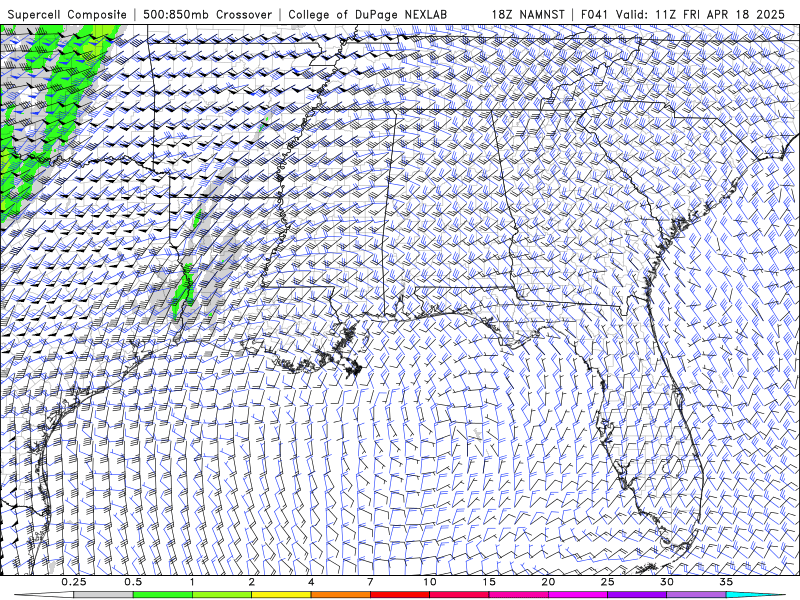Select the orange 4–7 legend segment

pos(340,594)
